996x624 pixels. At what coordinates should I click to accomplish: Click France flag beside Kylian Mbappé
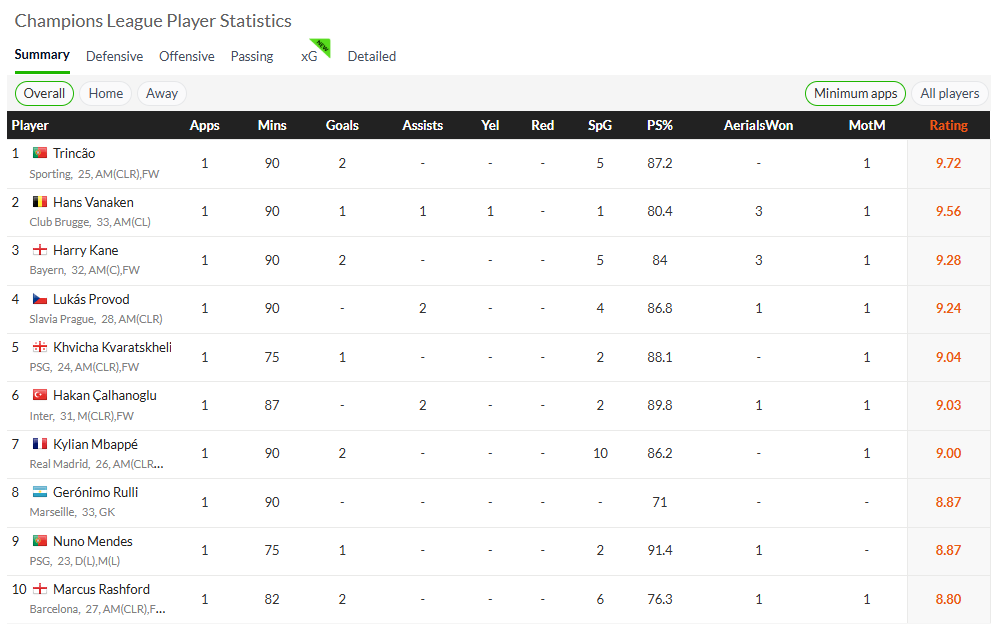point(40,444)
